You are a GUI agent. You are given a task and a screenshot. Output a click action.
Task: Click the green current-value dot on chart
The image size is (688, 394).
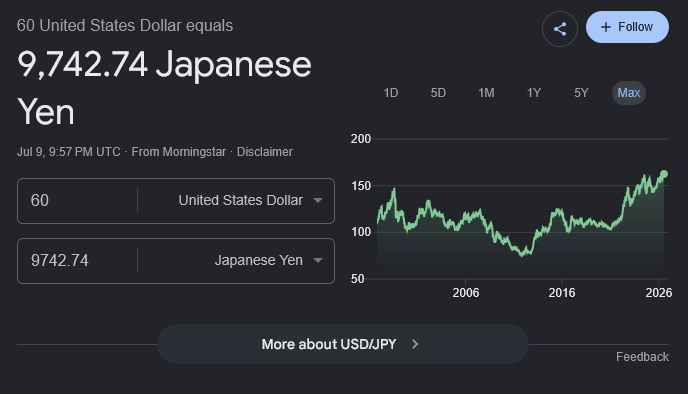[664, 174]
